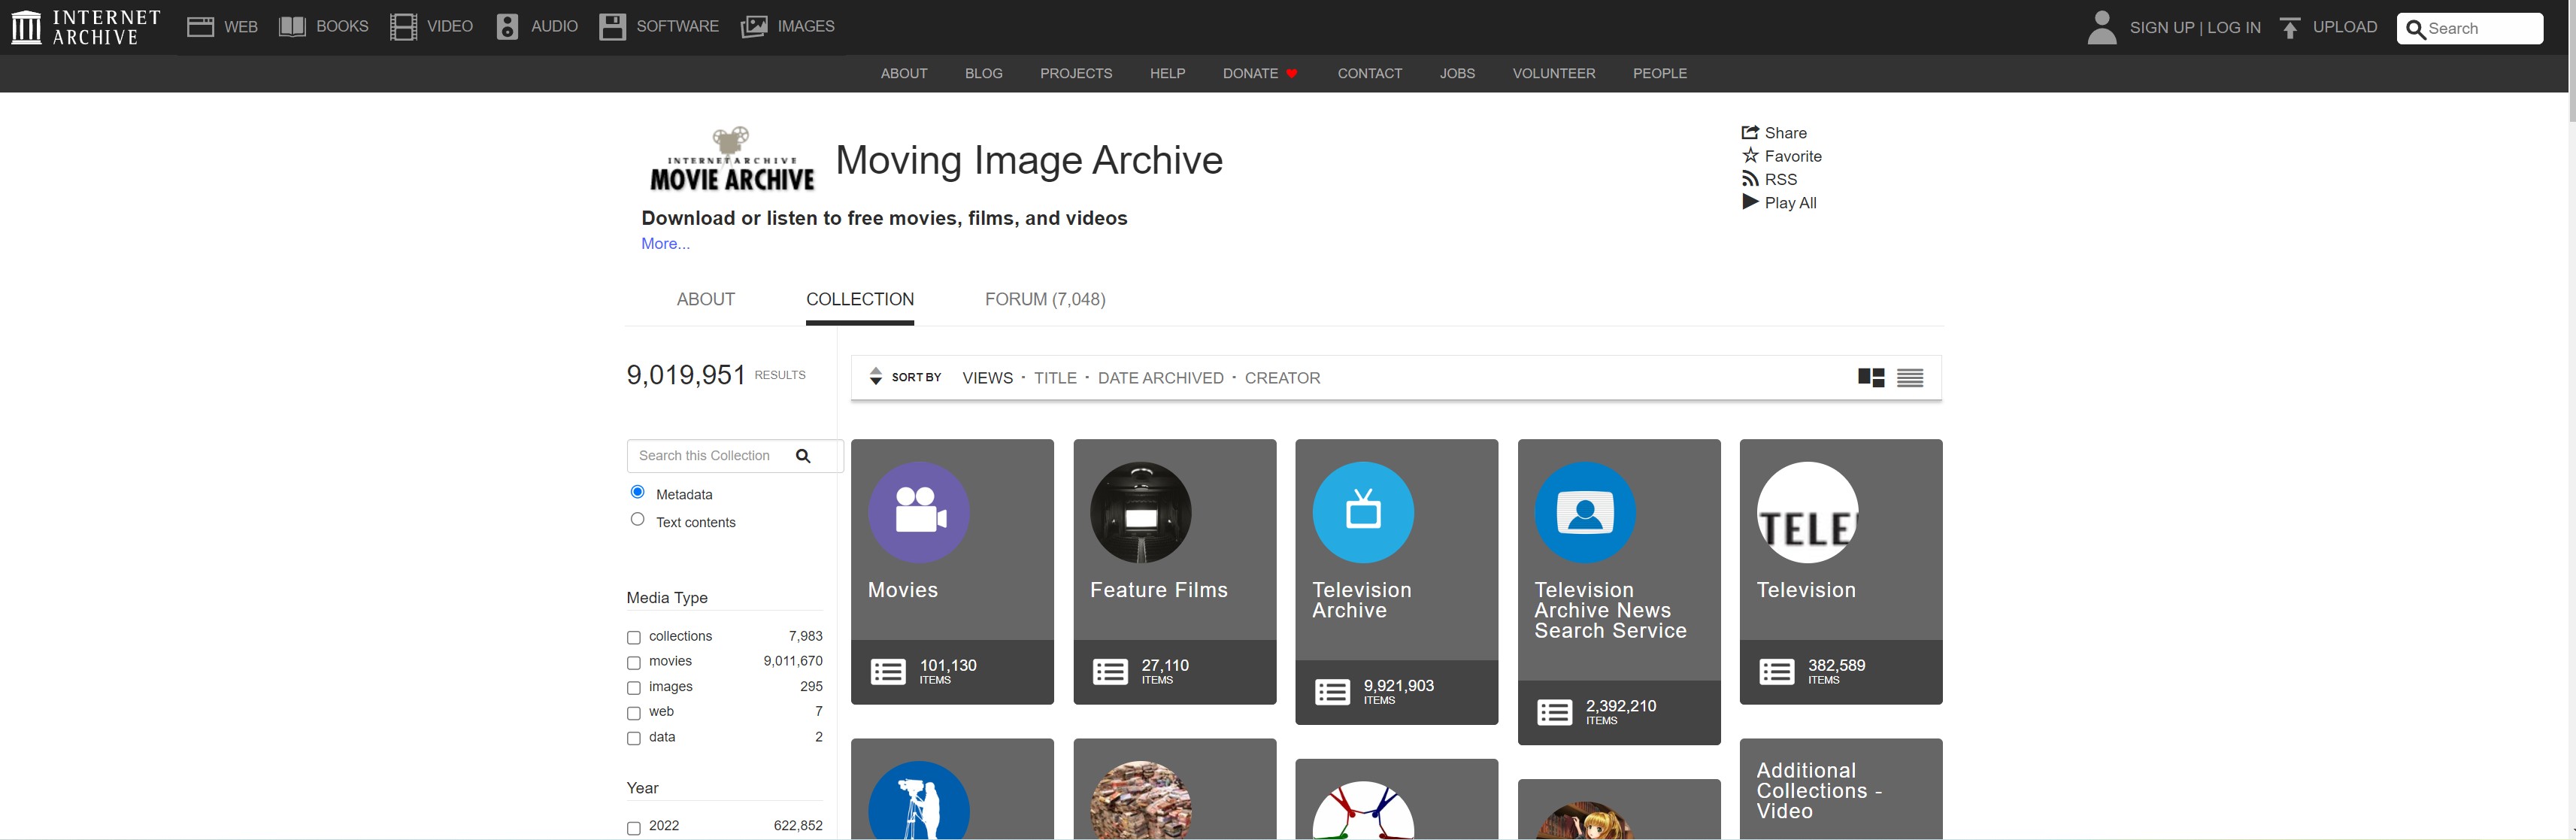This screenshot has width=2576, height=840.
Task: Click the TV News Search Service icon
Action: coord(1585,512)
